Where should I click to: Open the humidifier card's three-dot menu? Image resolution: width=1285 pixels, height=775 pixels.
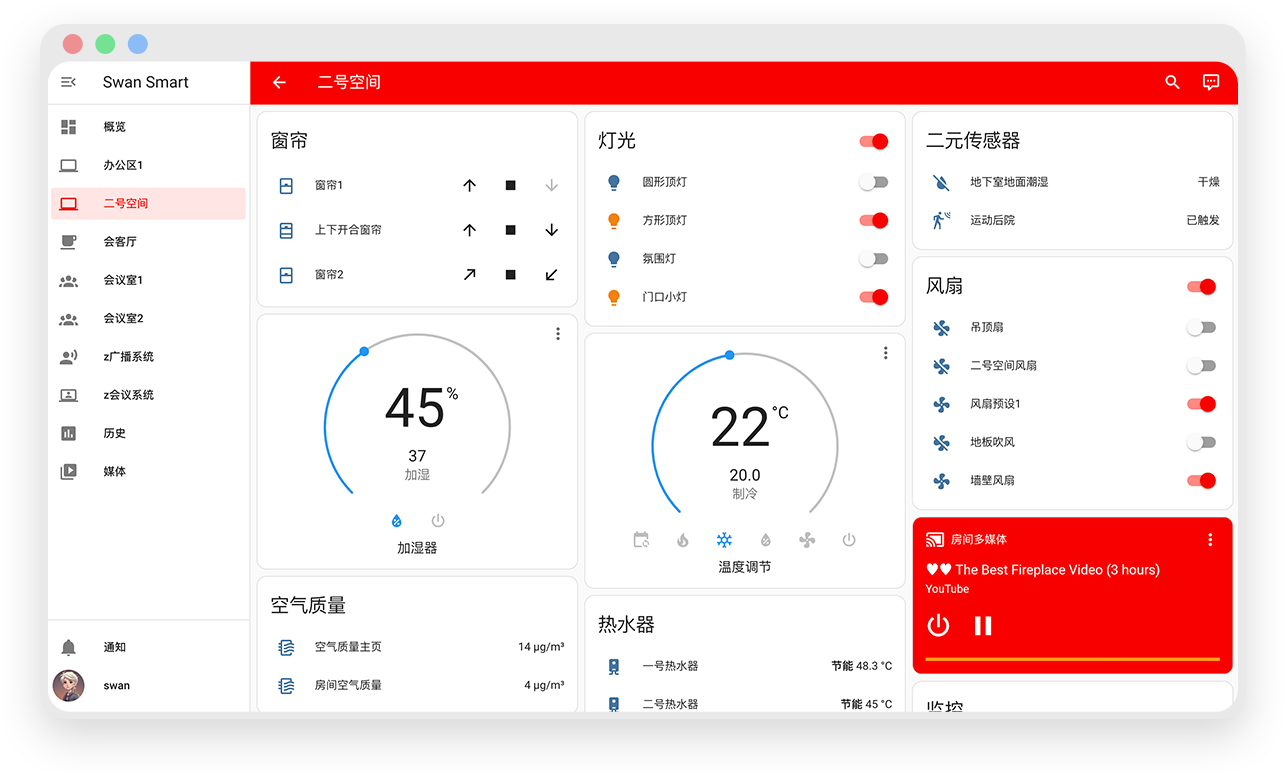(x=557, y=334)
